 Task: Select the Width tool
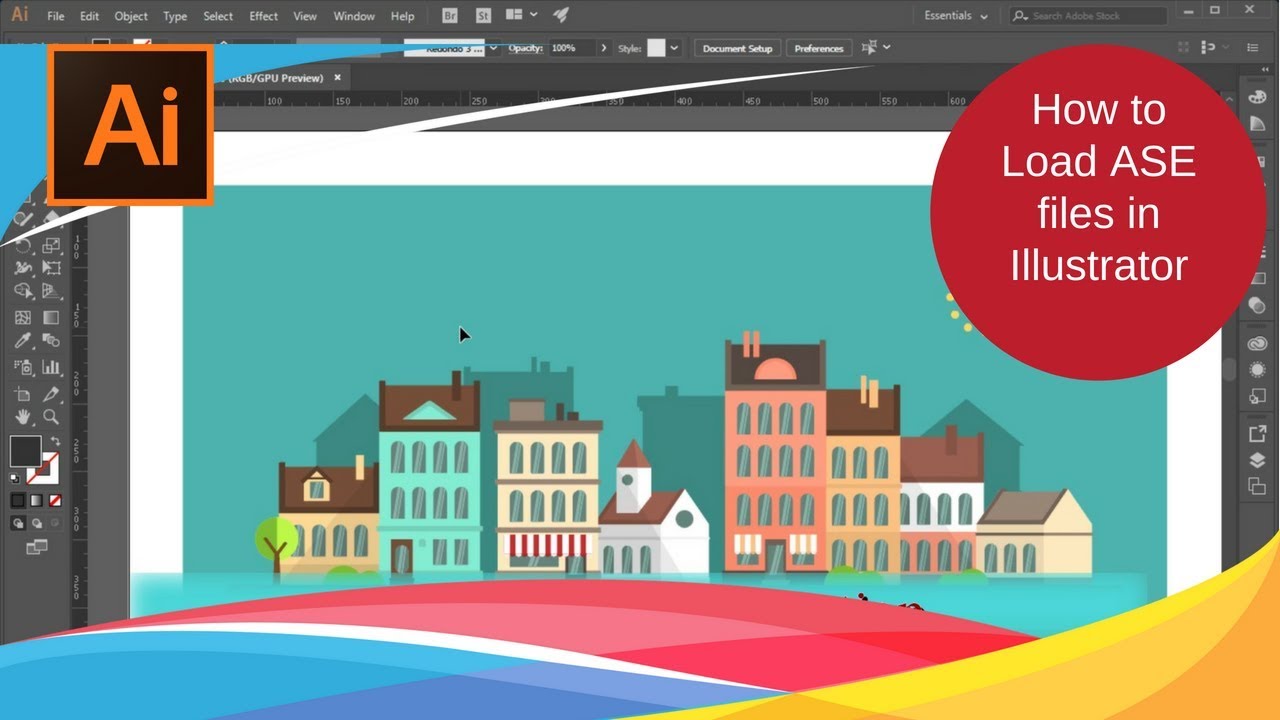pos(23,269)
